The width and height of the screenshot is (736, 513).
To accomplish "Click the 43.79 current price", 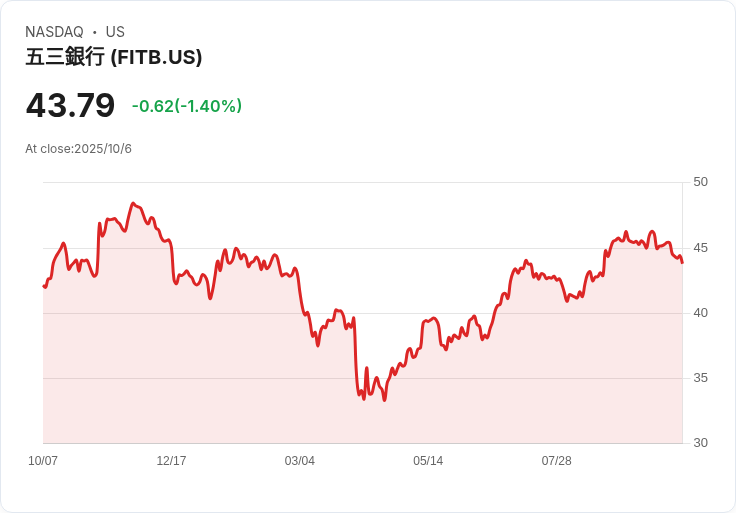I will [70, 105].
